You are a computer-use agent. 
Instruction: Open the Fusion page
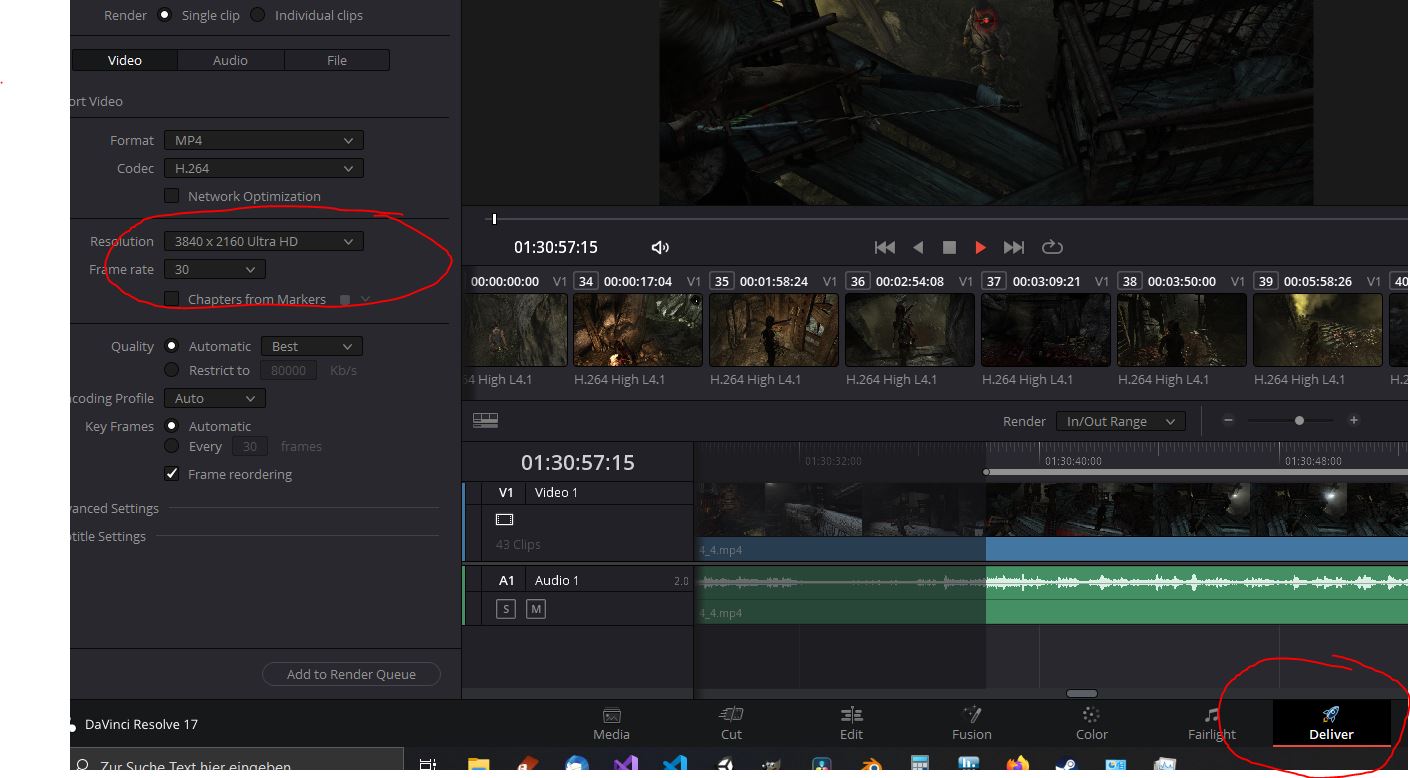pyautogui.click(x=971, y=724)
